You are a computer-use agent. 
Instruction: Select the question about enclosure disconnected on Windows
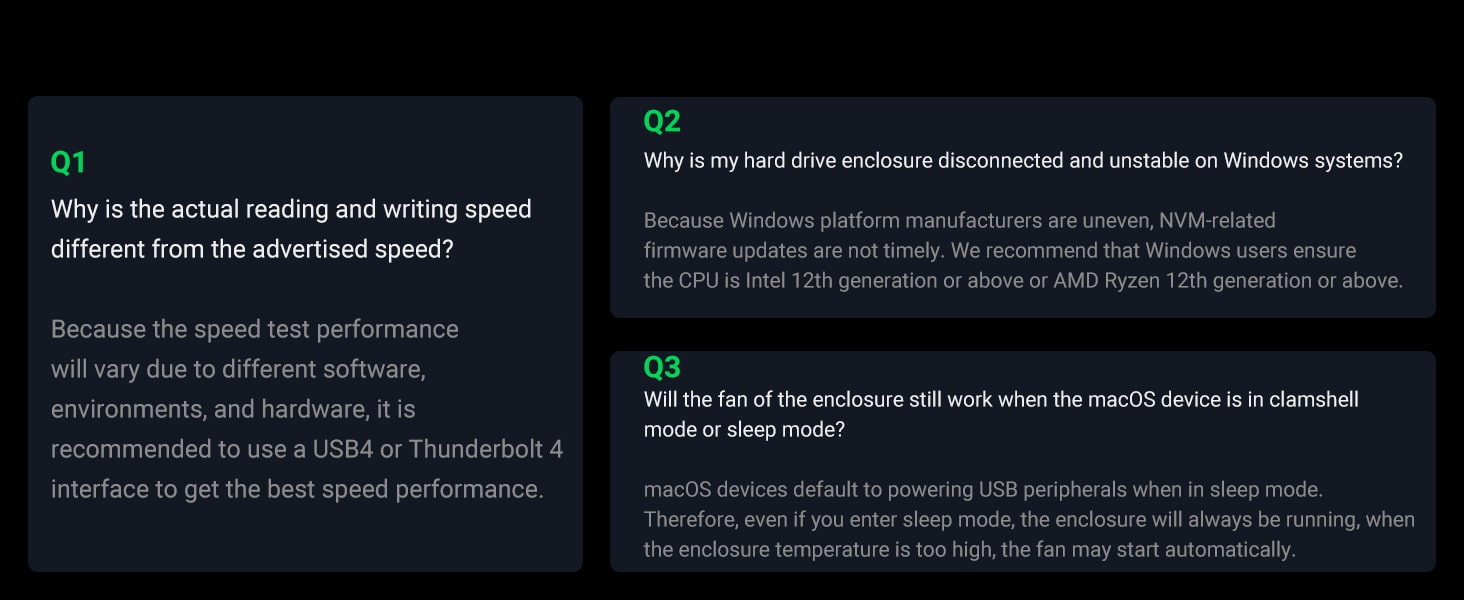point(1024,161)
